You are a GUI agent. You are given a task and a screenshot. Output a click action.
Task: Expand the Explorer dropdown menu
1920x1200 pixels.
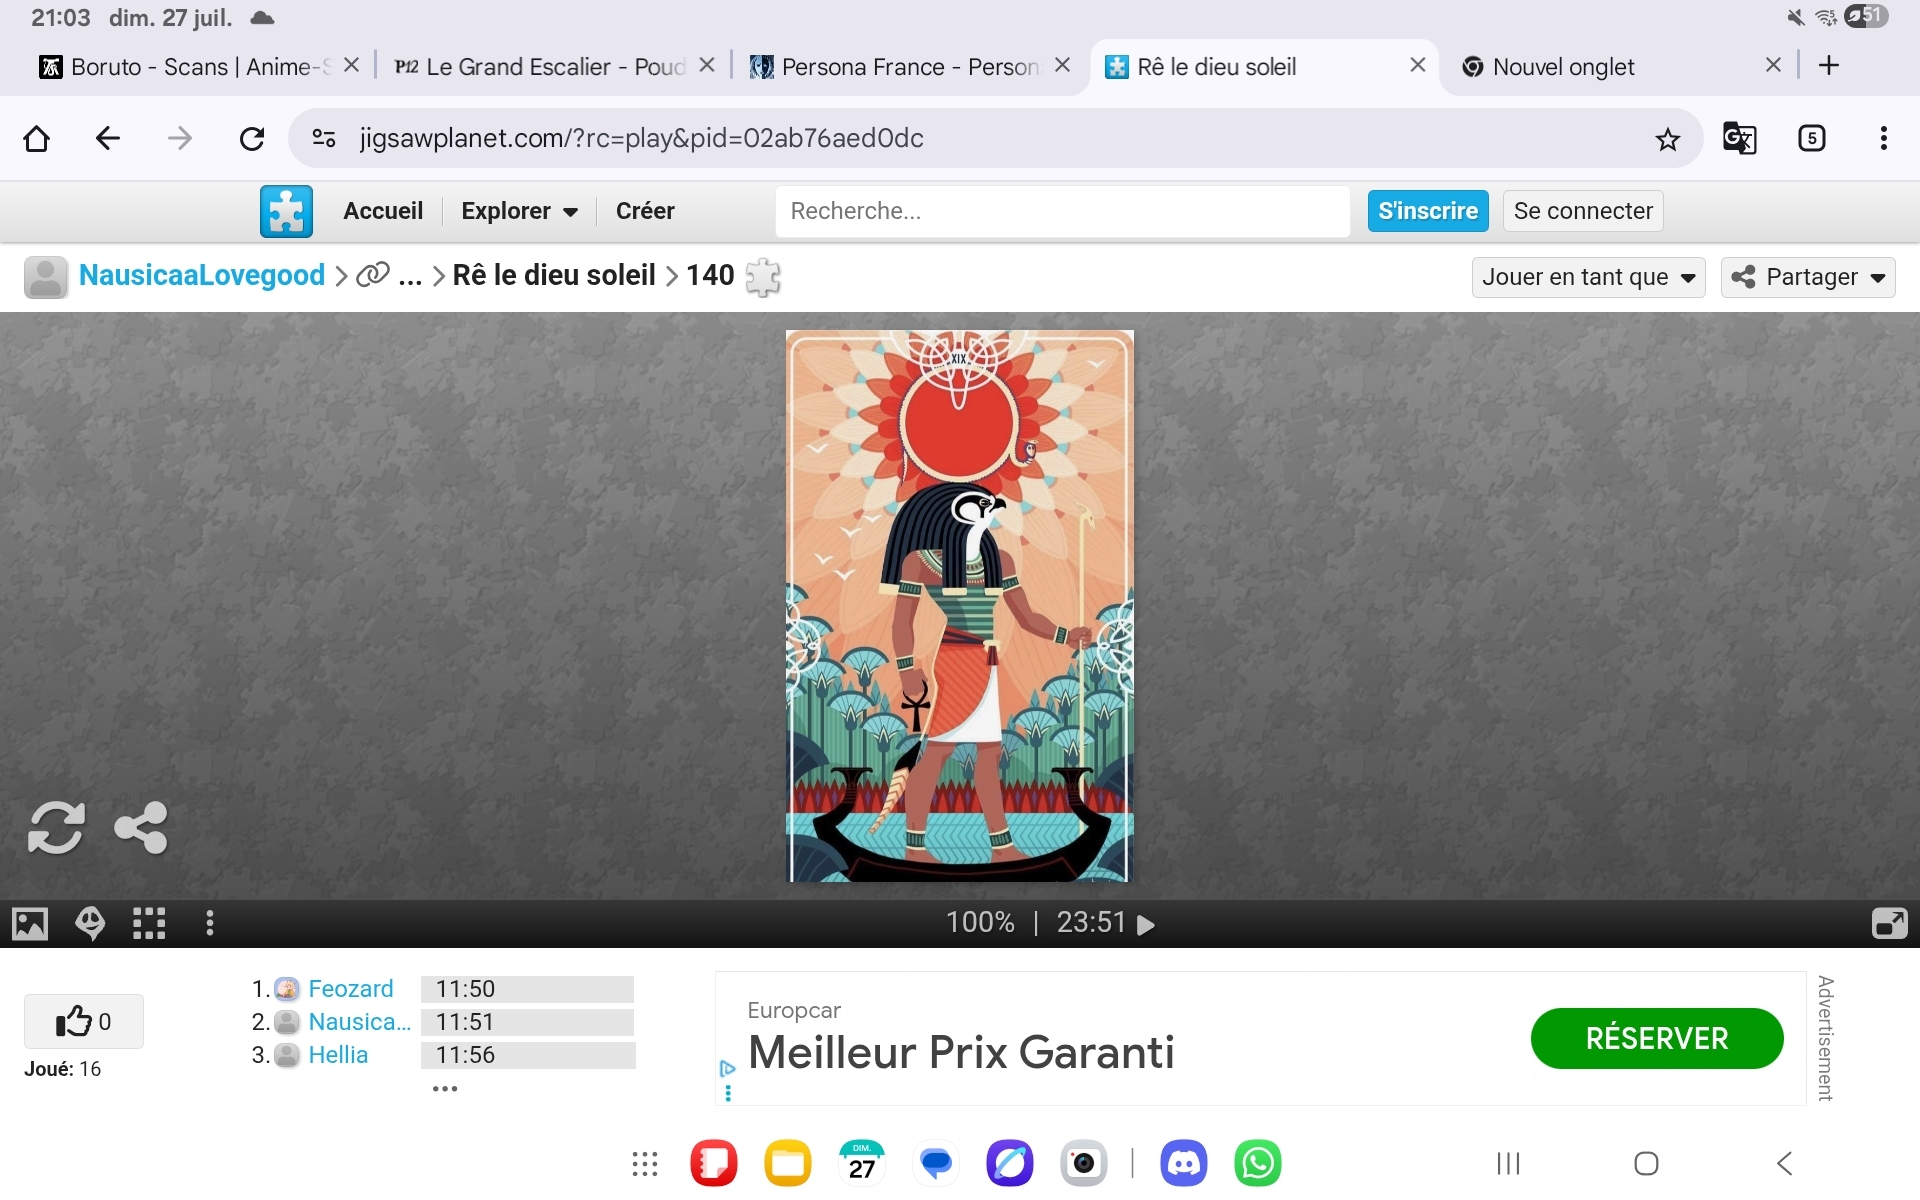point(519,211)
